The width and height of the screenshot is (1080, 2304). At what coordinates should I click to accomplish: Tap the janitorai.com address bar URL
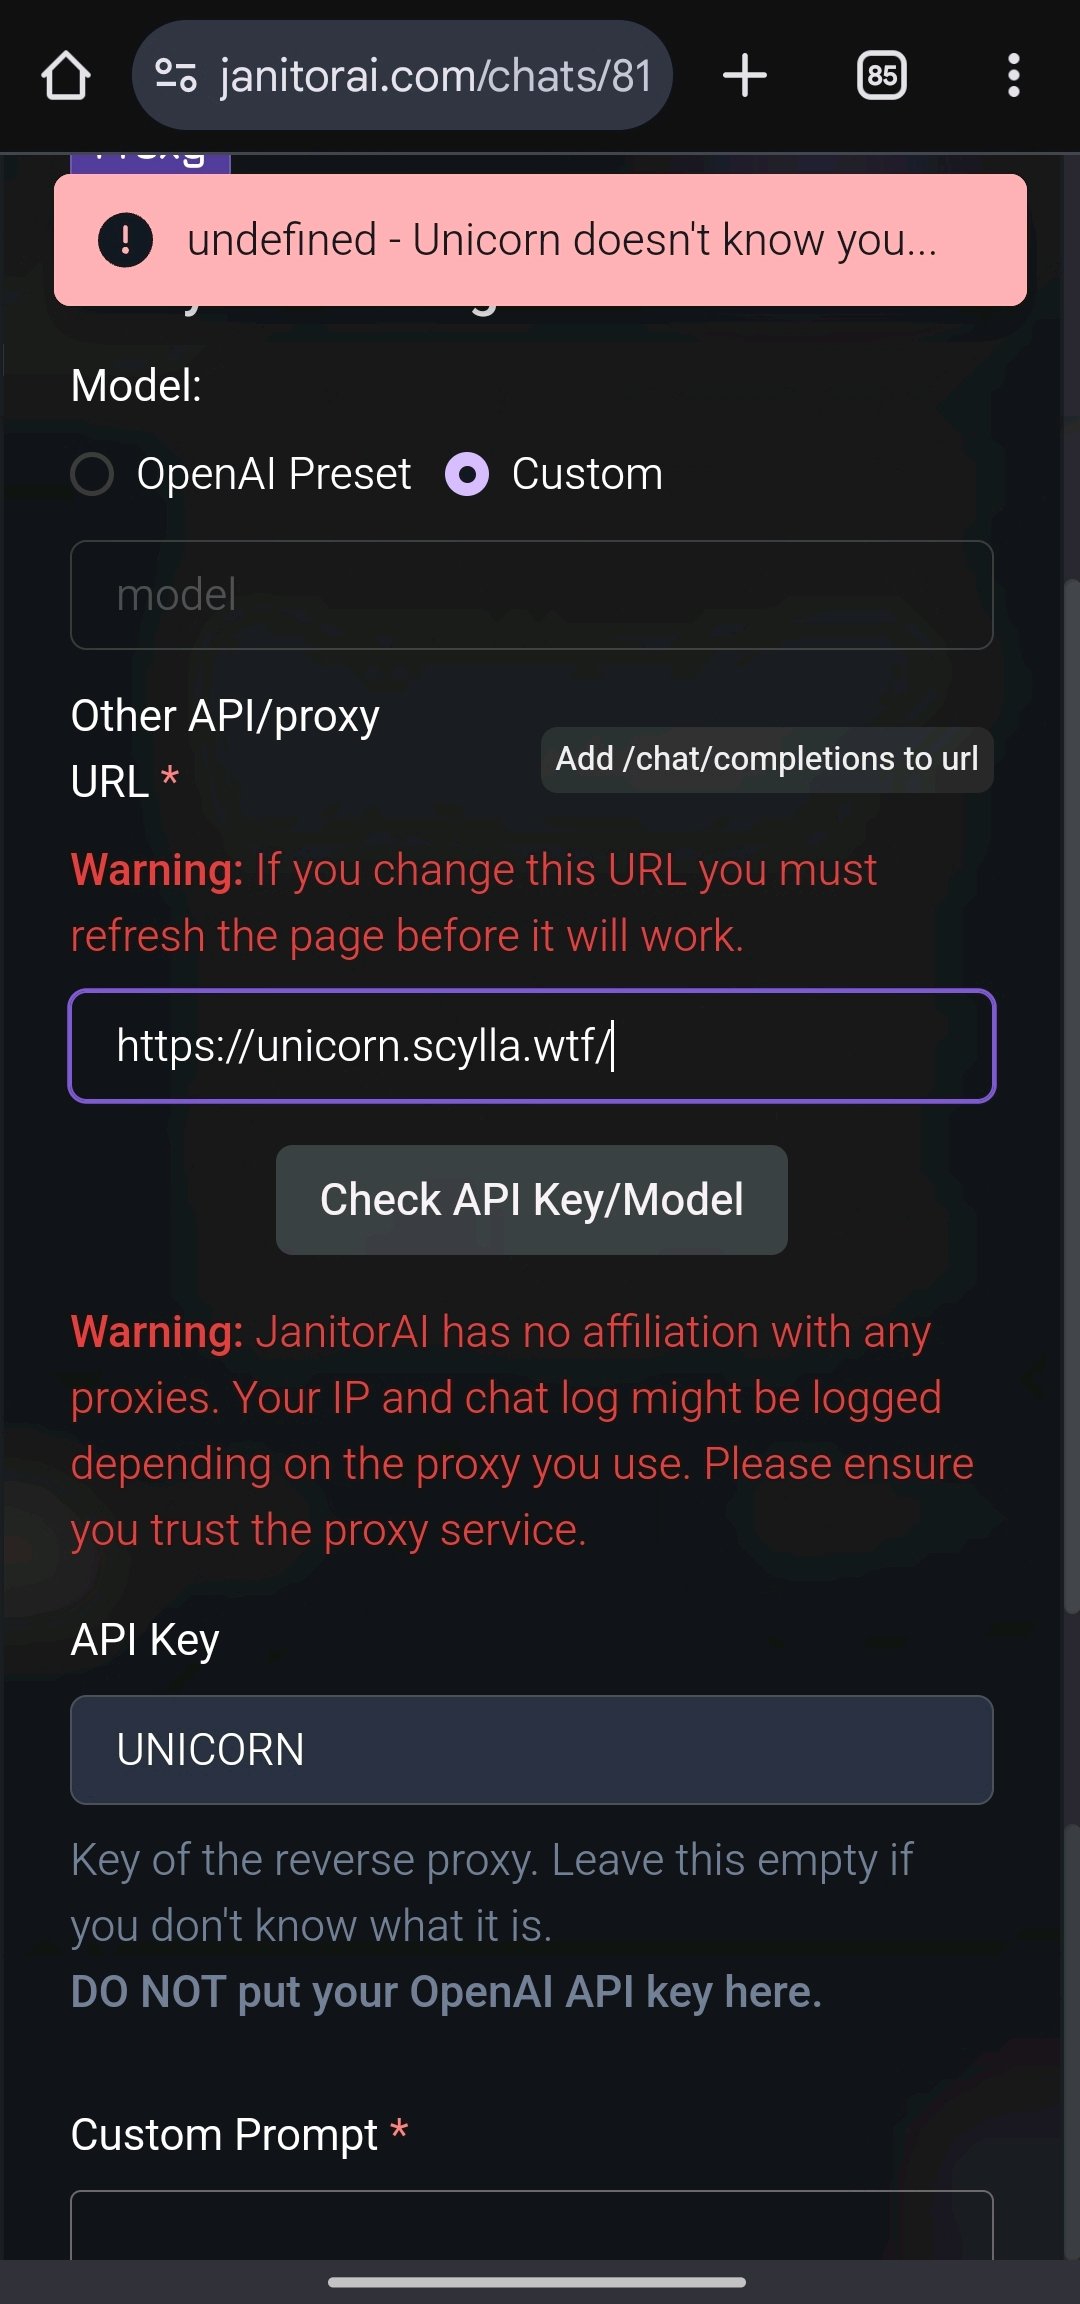pyautogui.click(x=436, y=76)
